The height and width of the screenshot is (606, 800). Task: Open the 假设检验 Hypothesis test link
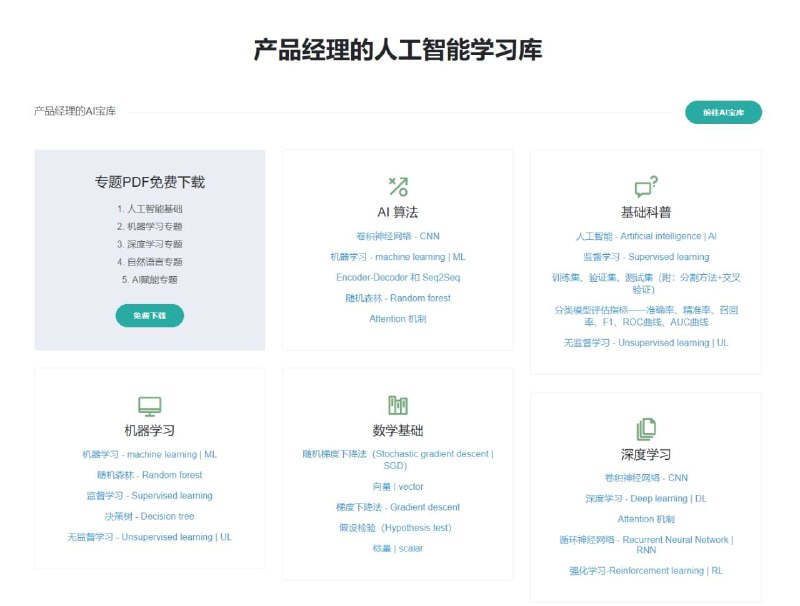pos(396,528)
